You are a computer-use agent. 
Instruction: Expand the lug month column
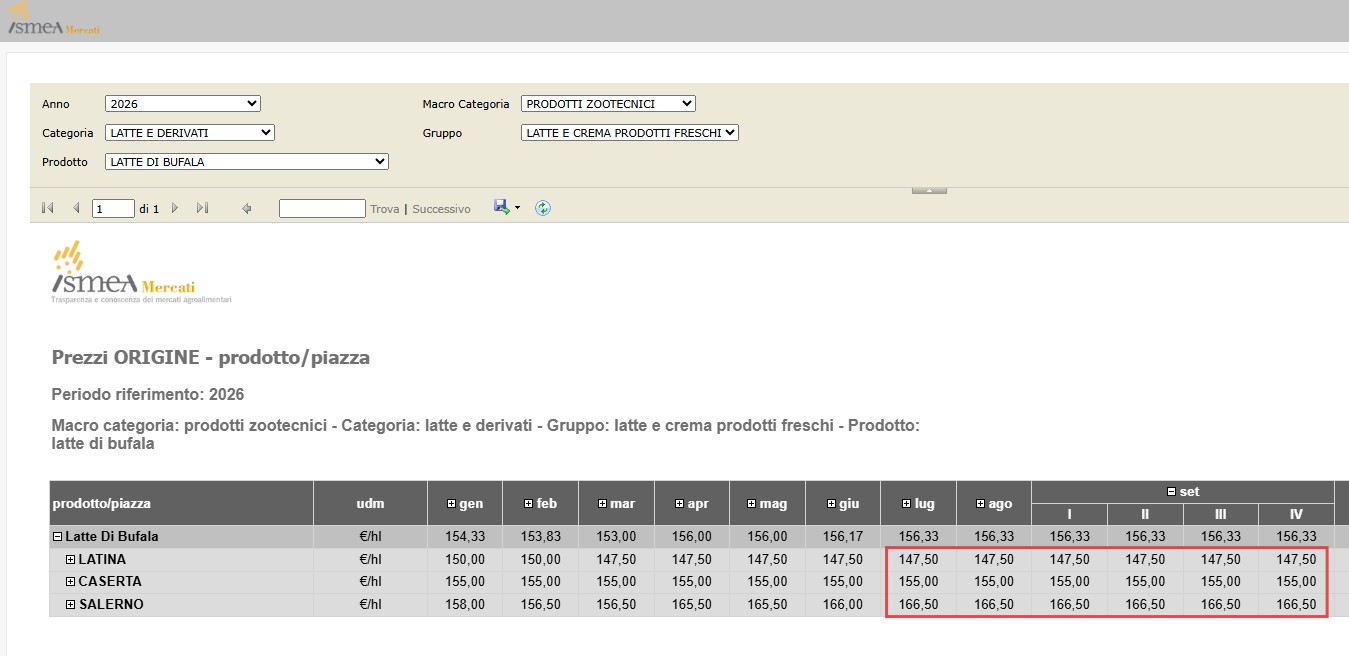[x=907, y=504]
